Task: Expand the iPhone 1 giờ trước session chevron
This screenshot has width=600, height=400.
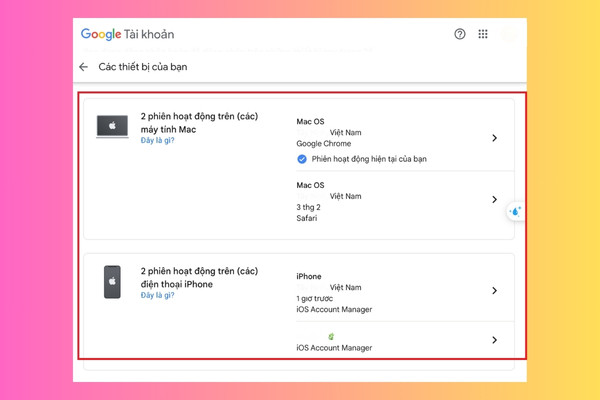Action: [x=494, y=291]
